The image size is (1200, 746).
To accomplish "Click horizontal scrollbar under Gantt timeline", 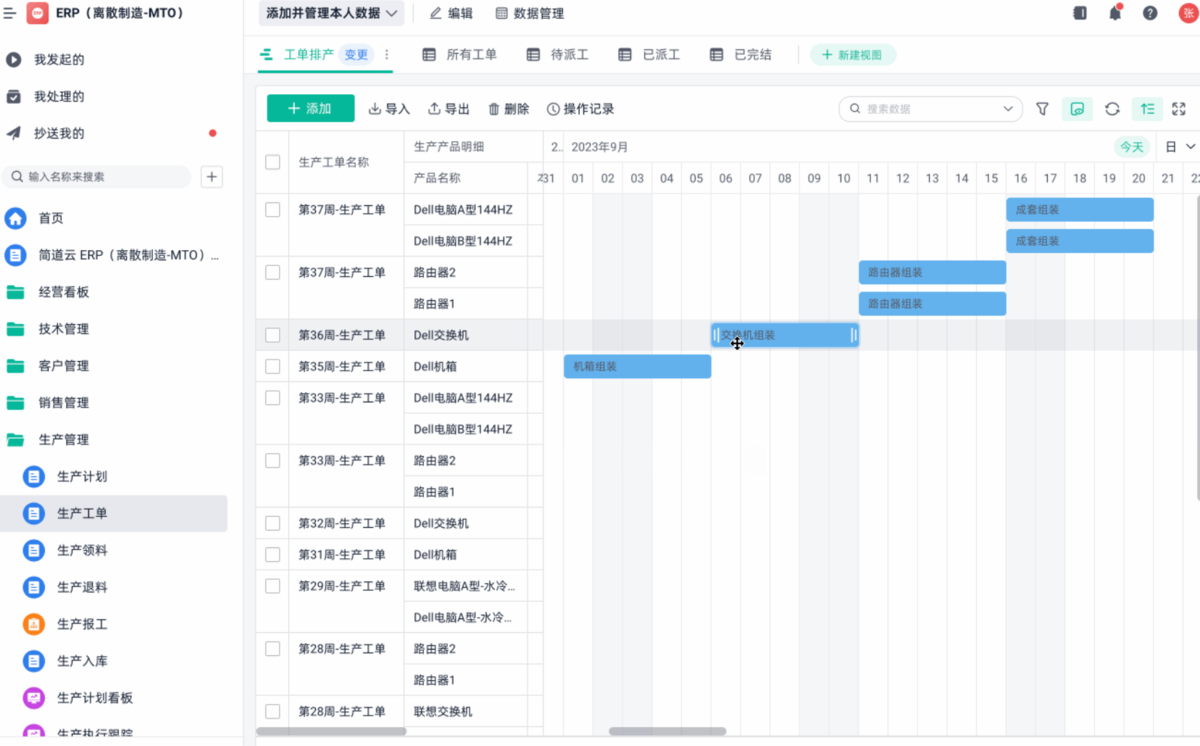I will [x=667, y=731].
